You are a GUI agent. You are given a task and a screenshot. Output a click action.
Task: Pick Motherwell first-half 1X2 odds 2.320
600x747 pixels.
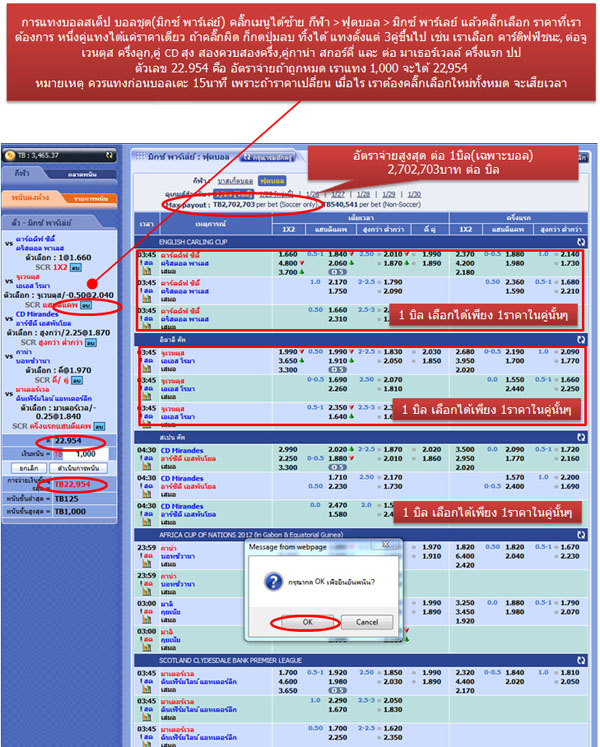[x=465, y=673]
